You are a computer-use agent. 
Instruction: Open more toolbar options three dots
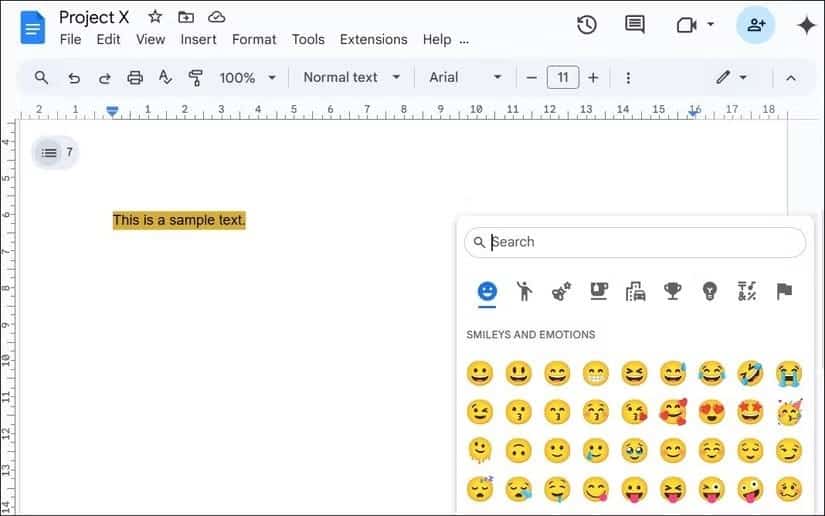pyautogui.click(x=628, y=78)
